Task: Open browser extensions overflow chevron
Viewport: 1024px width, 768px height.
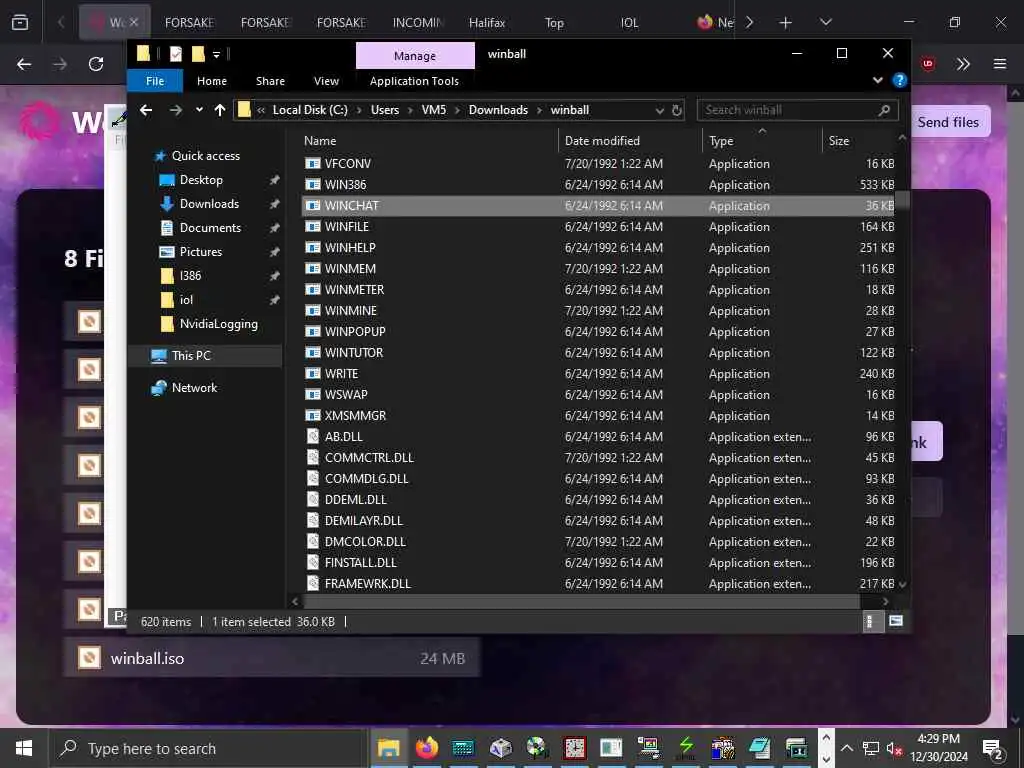Action: click(x=963, y=64)
